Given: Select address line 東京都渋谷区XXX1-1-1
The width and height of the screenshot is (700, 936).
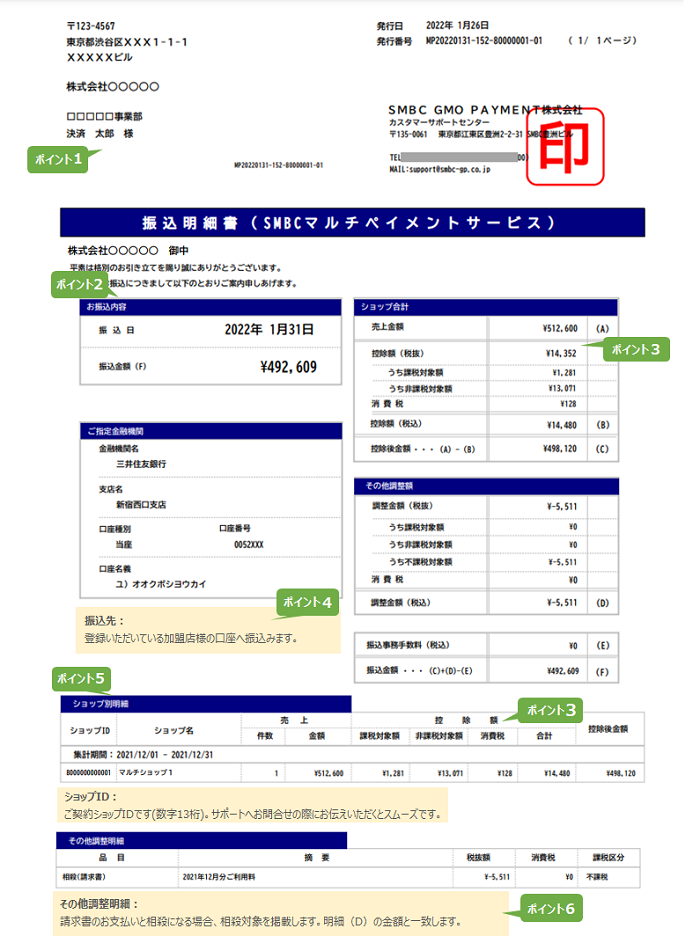Looking at the screenshot, I should coord(127,42).
